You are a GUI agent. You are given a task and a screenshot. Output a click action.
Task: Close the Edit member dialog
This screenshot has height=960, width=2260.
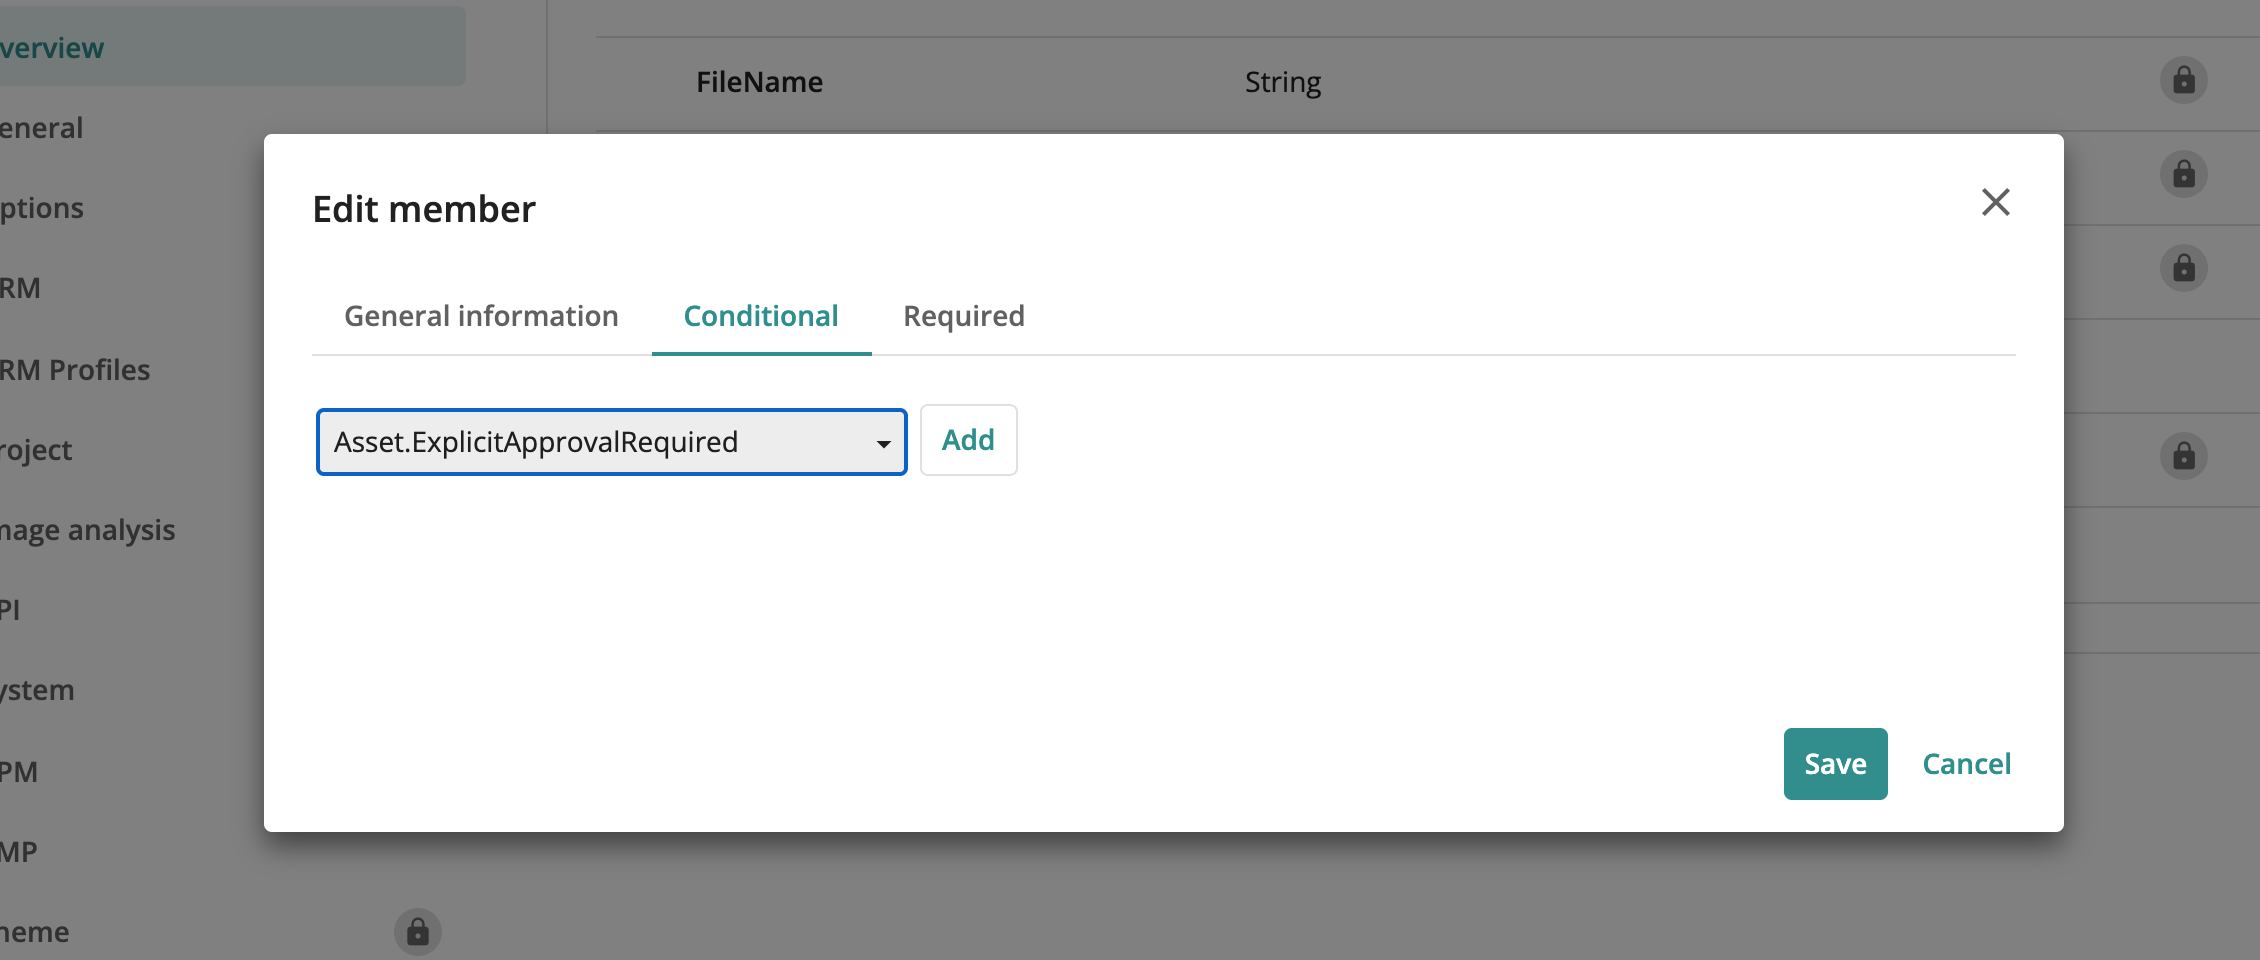(x=1995, y=202)
